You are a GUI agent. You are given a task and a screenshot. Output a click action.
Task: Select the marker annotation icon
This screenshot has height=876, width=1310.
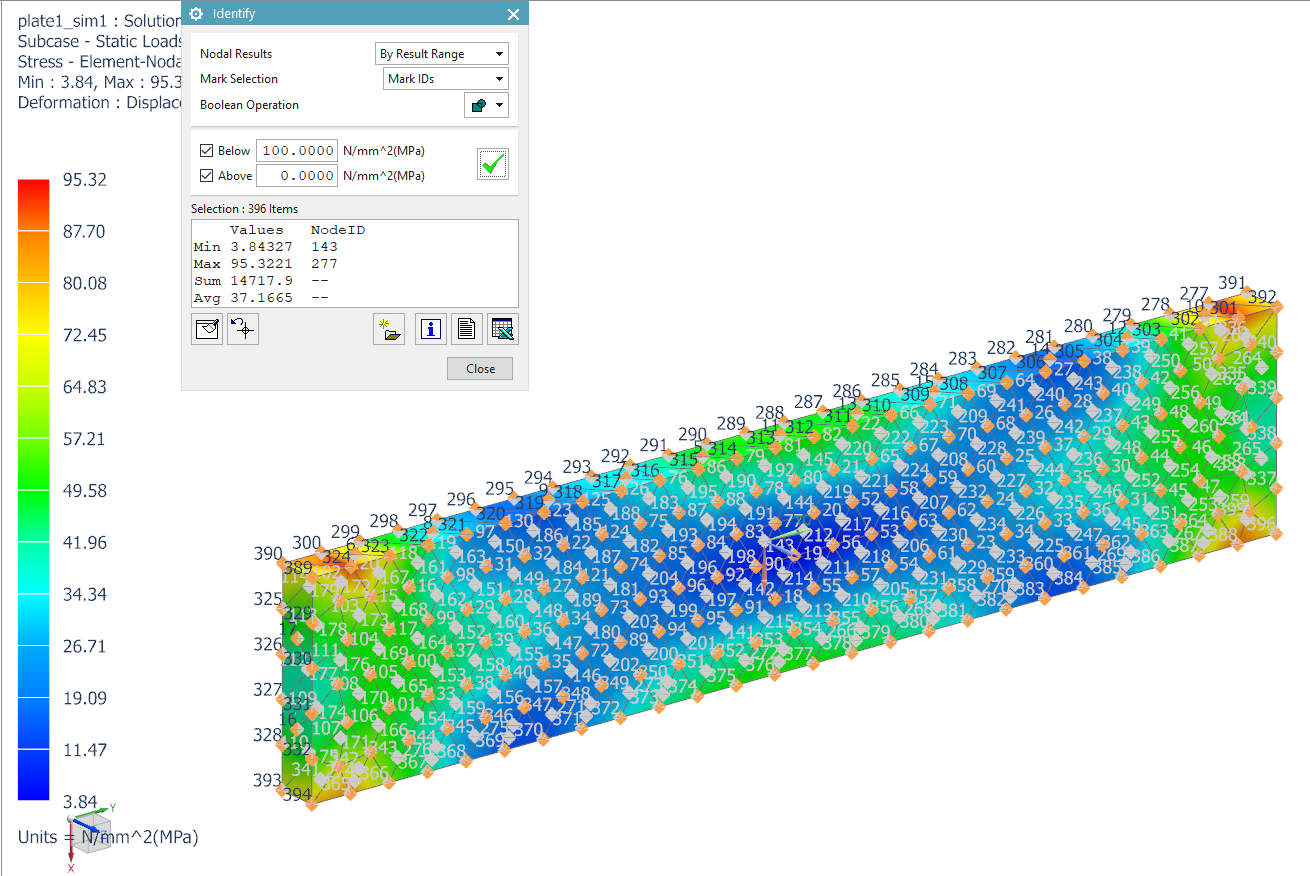(x=206, y=328)
